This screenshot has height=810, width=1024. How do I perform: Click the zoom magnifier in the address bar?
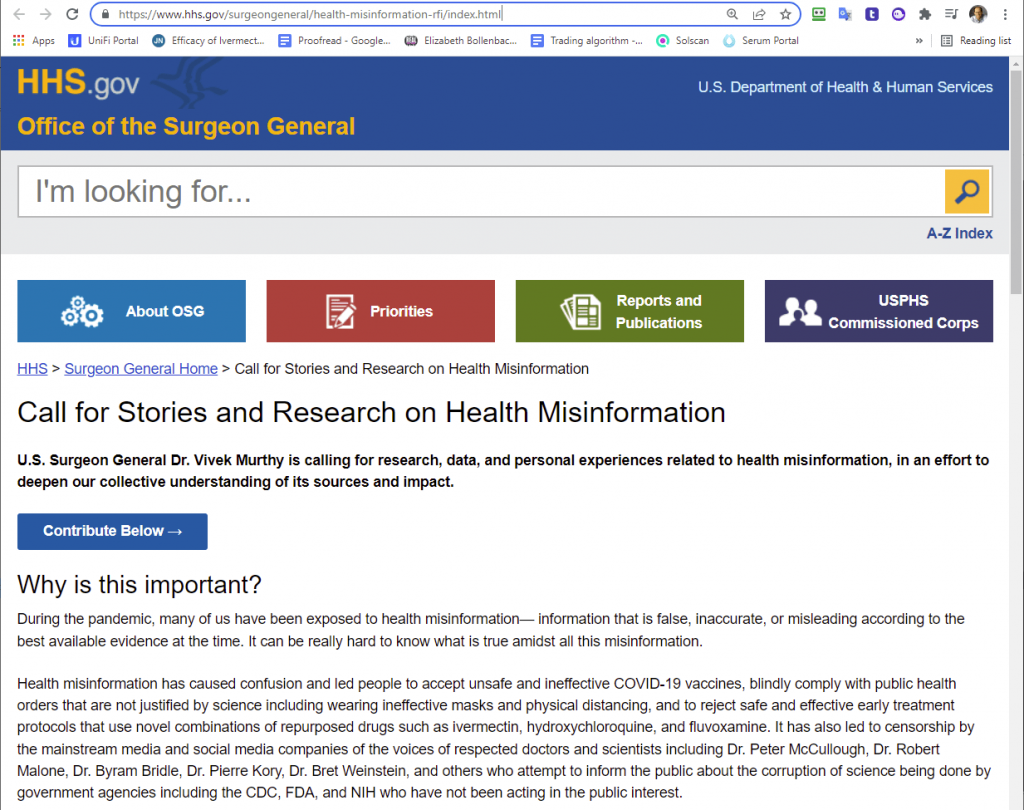coord(733,14)
